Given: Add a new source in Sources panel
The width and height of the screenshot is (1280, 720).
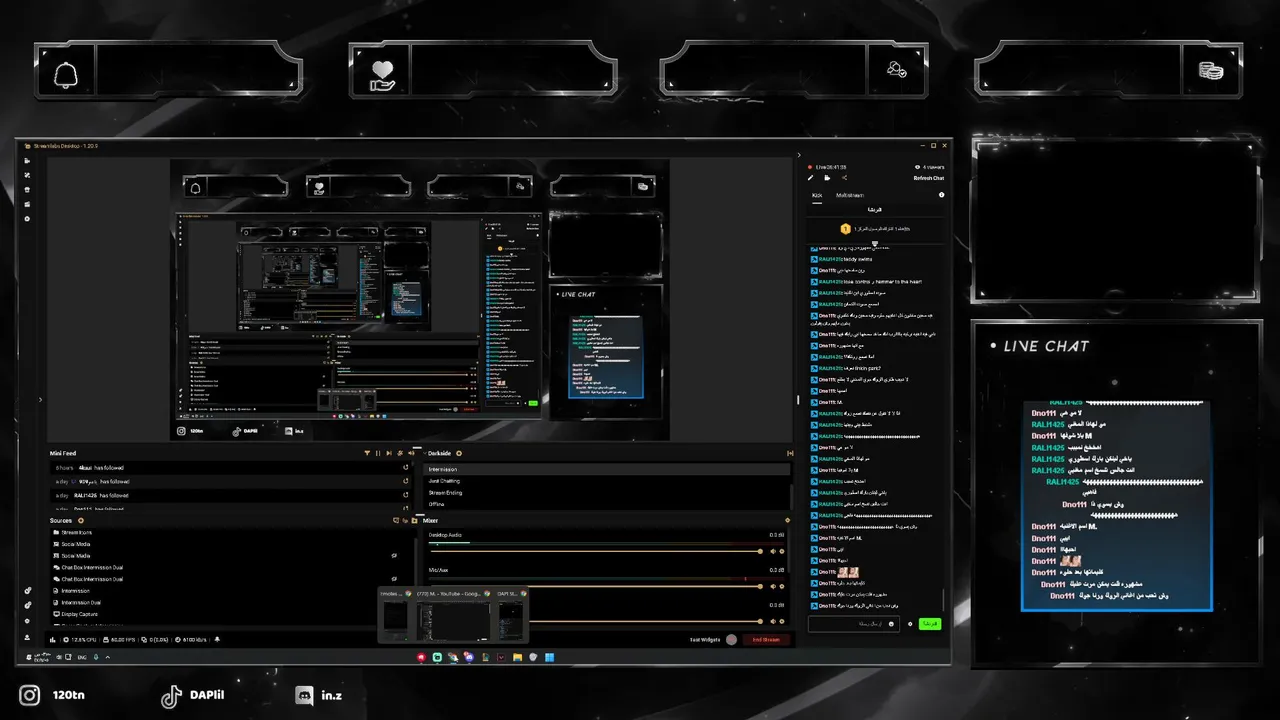Looking at the screenshot, I should 81,520.
